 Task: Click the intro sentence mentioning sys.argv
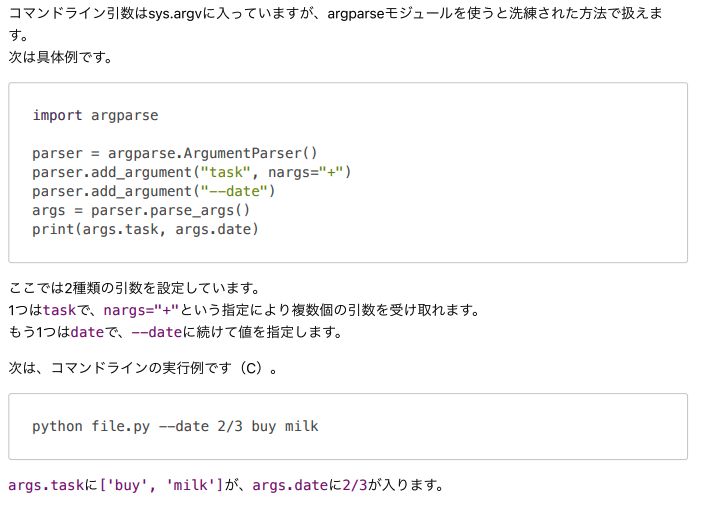click(335, 15)
